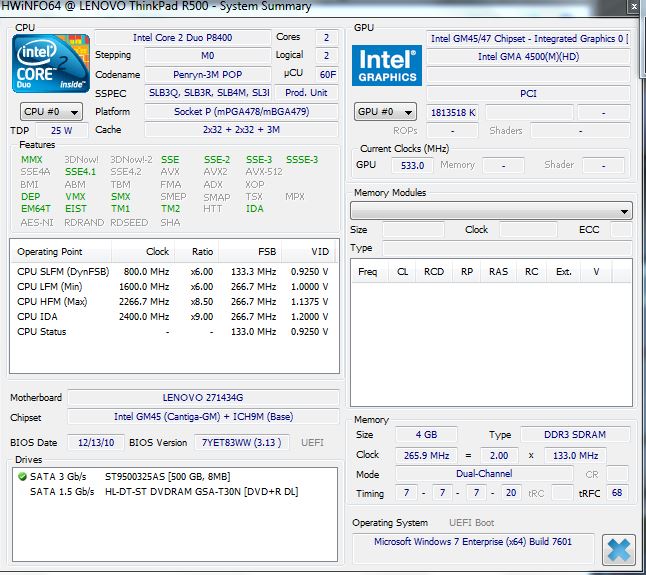Viewport: 646px width, 575px height.
Task: Click the LENOVO 271434G motherboard field
Action: 203,397
